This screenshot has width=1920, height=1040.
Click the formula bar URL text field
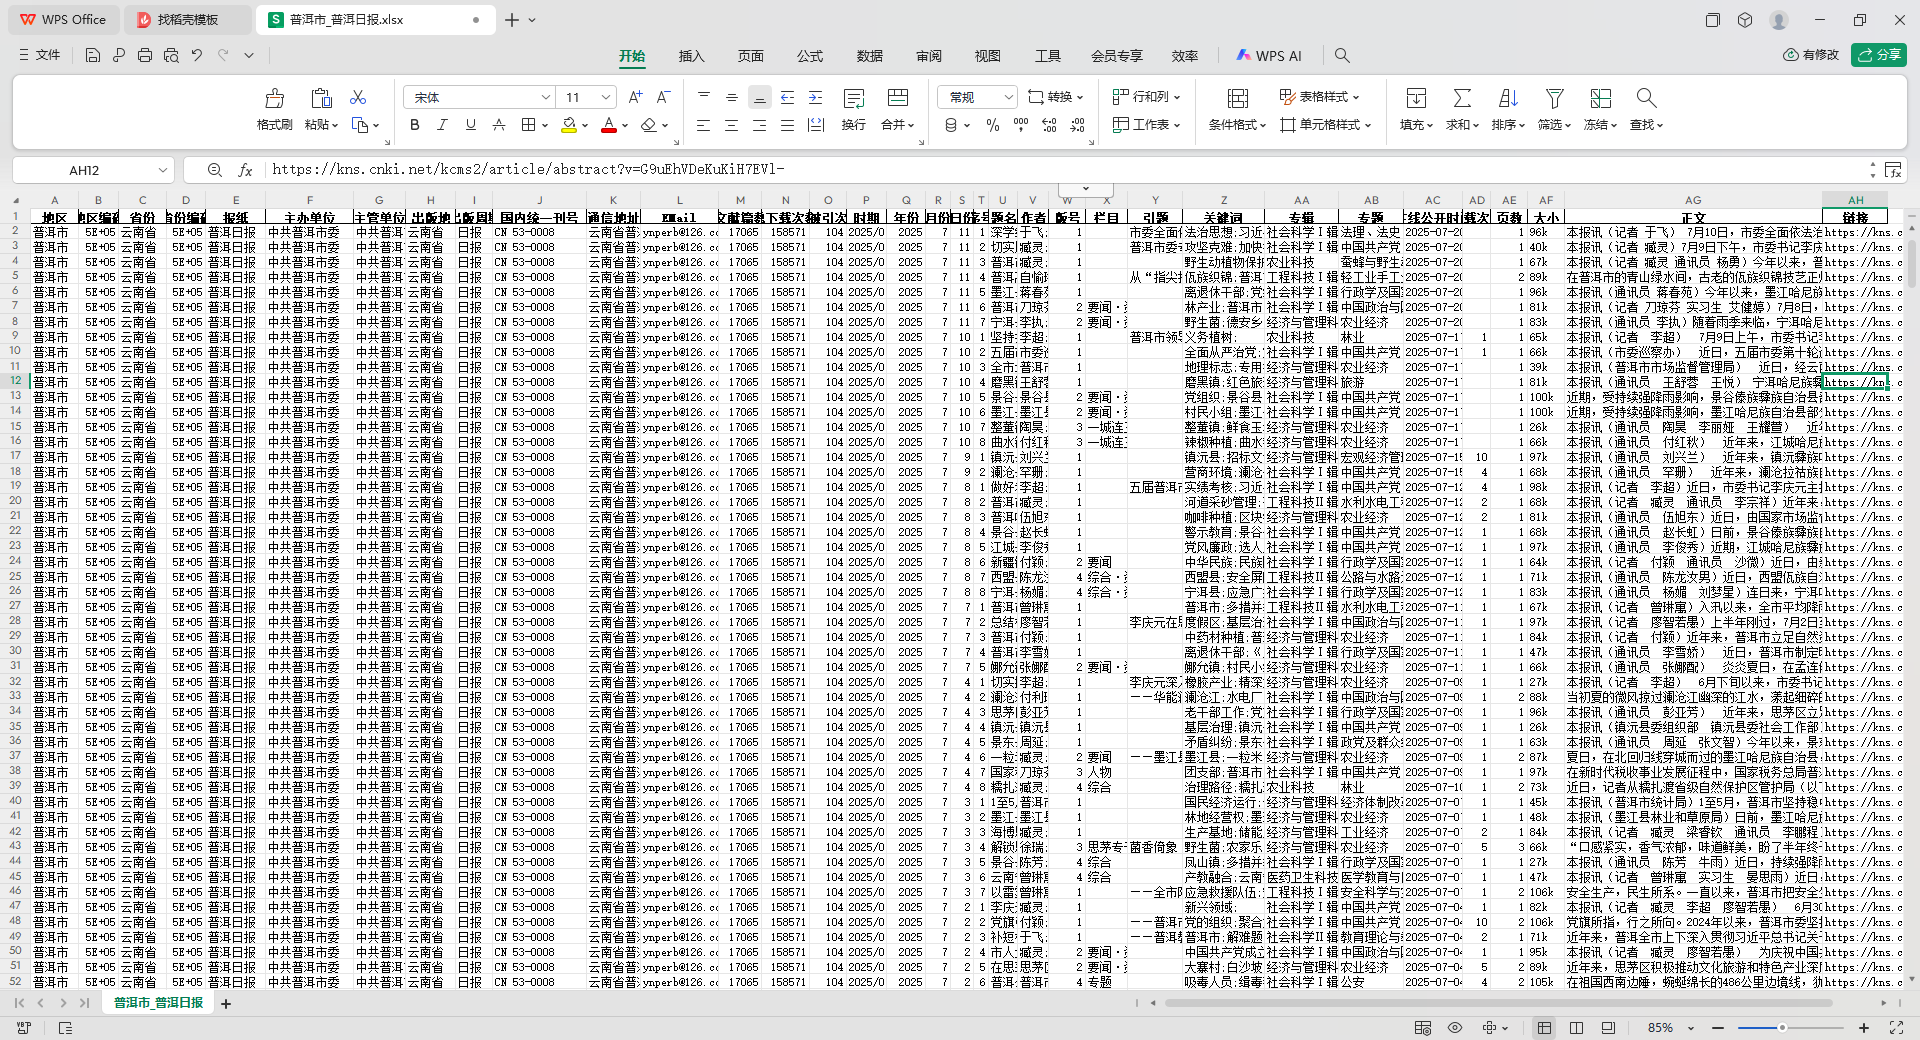coord(1065,170)
